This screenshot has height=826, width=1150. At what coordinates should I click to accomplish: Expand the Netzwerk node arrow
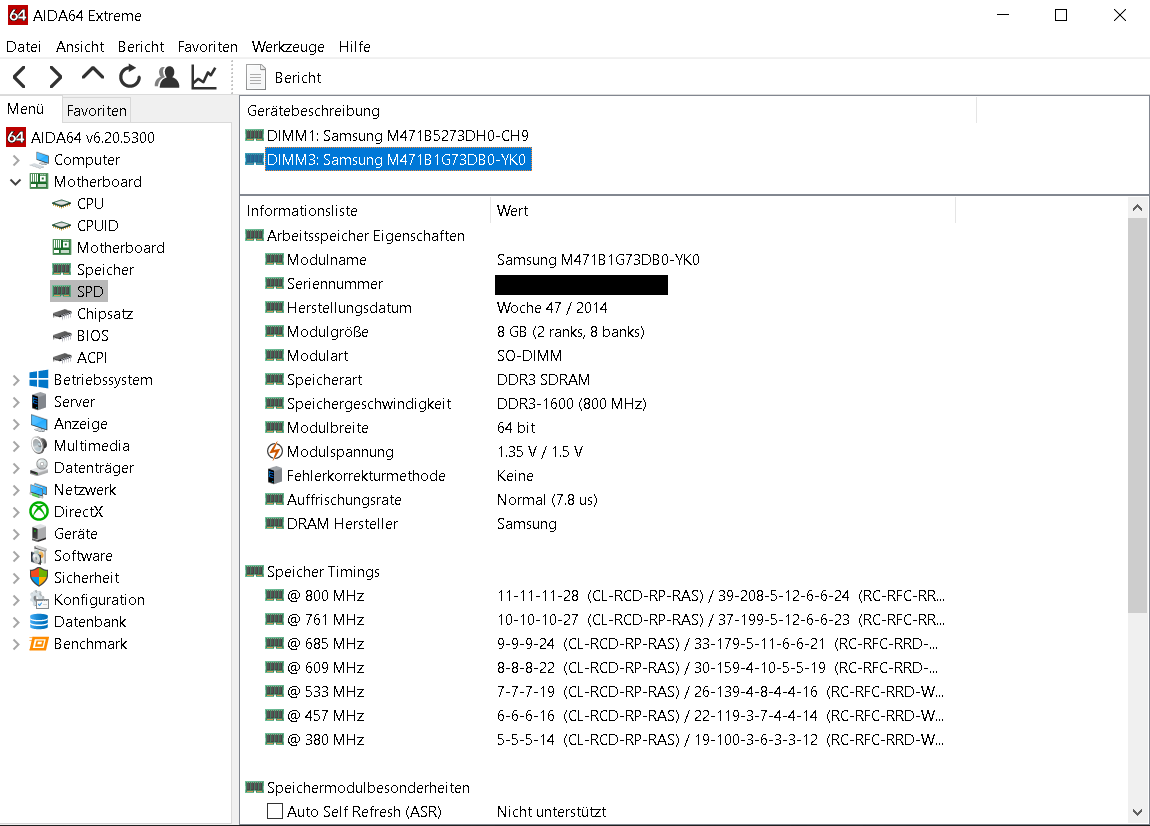click(16, 490)
